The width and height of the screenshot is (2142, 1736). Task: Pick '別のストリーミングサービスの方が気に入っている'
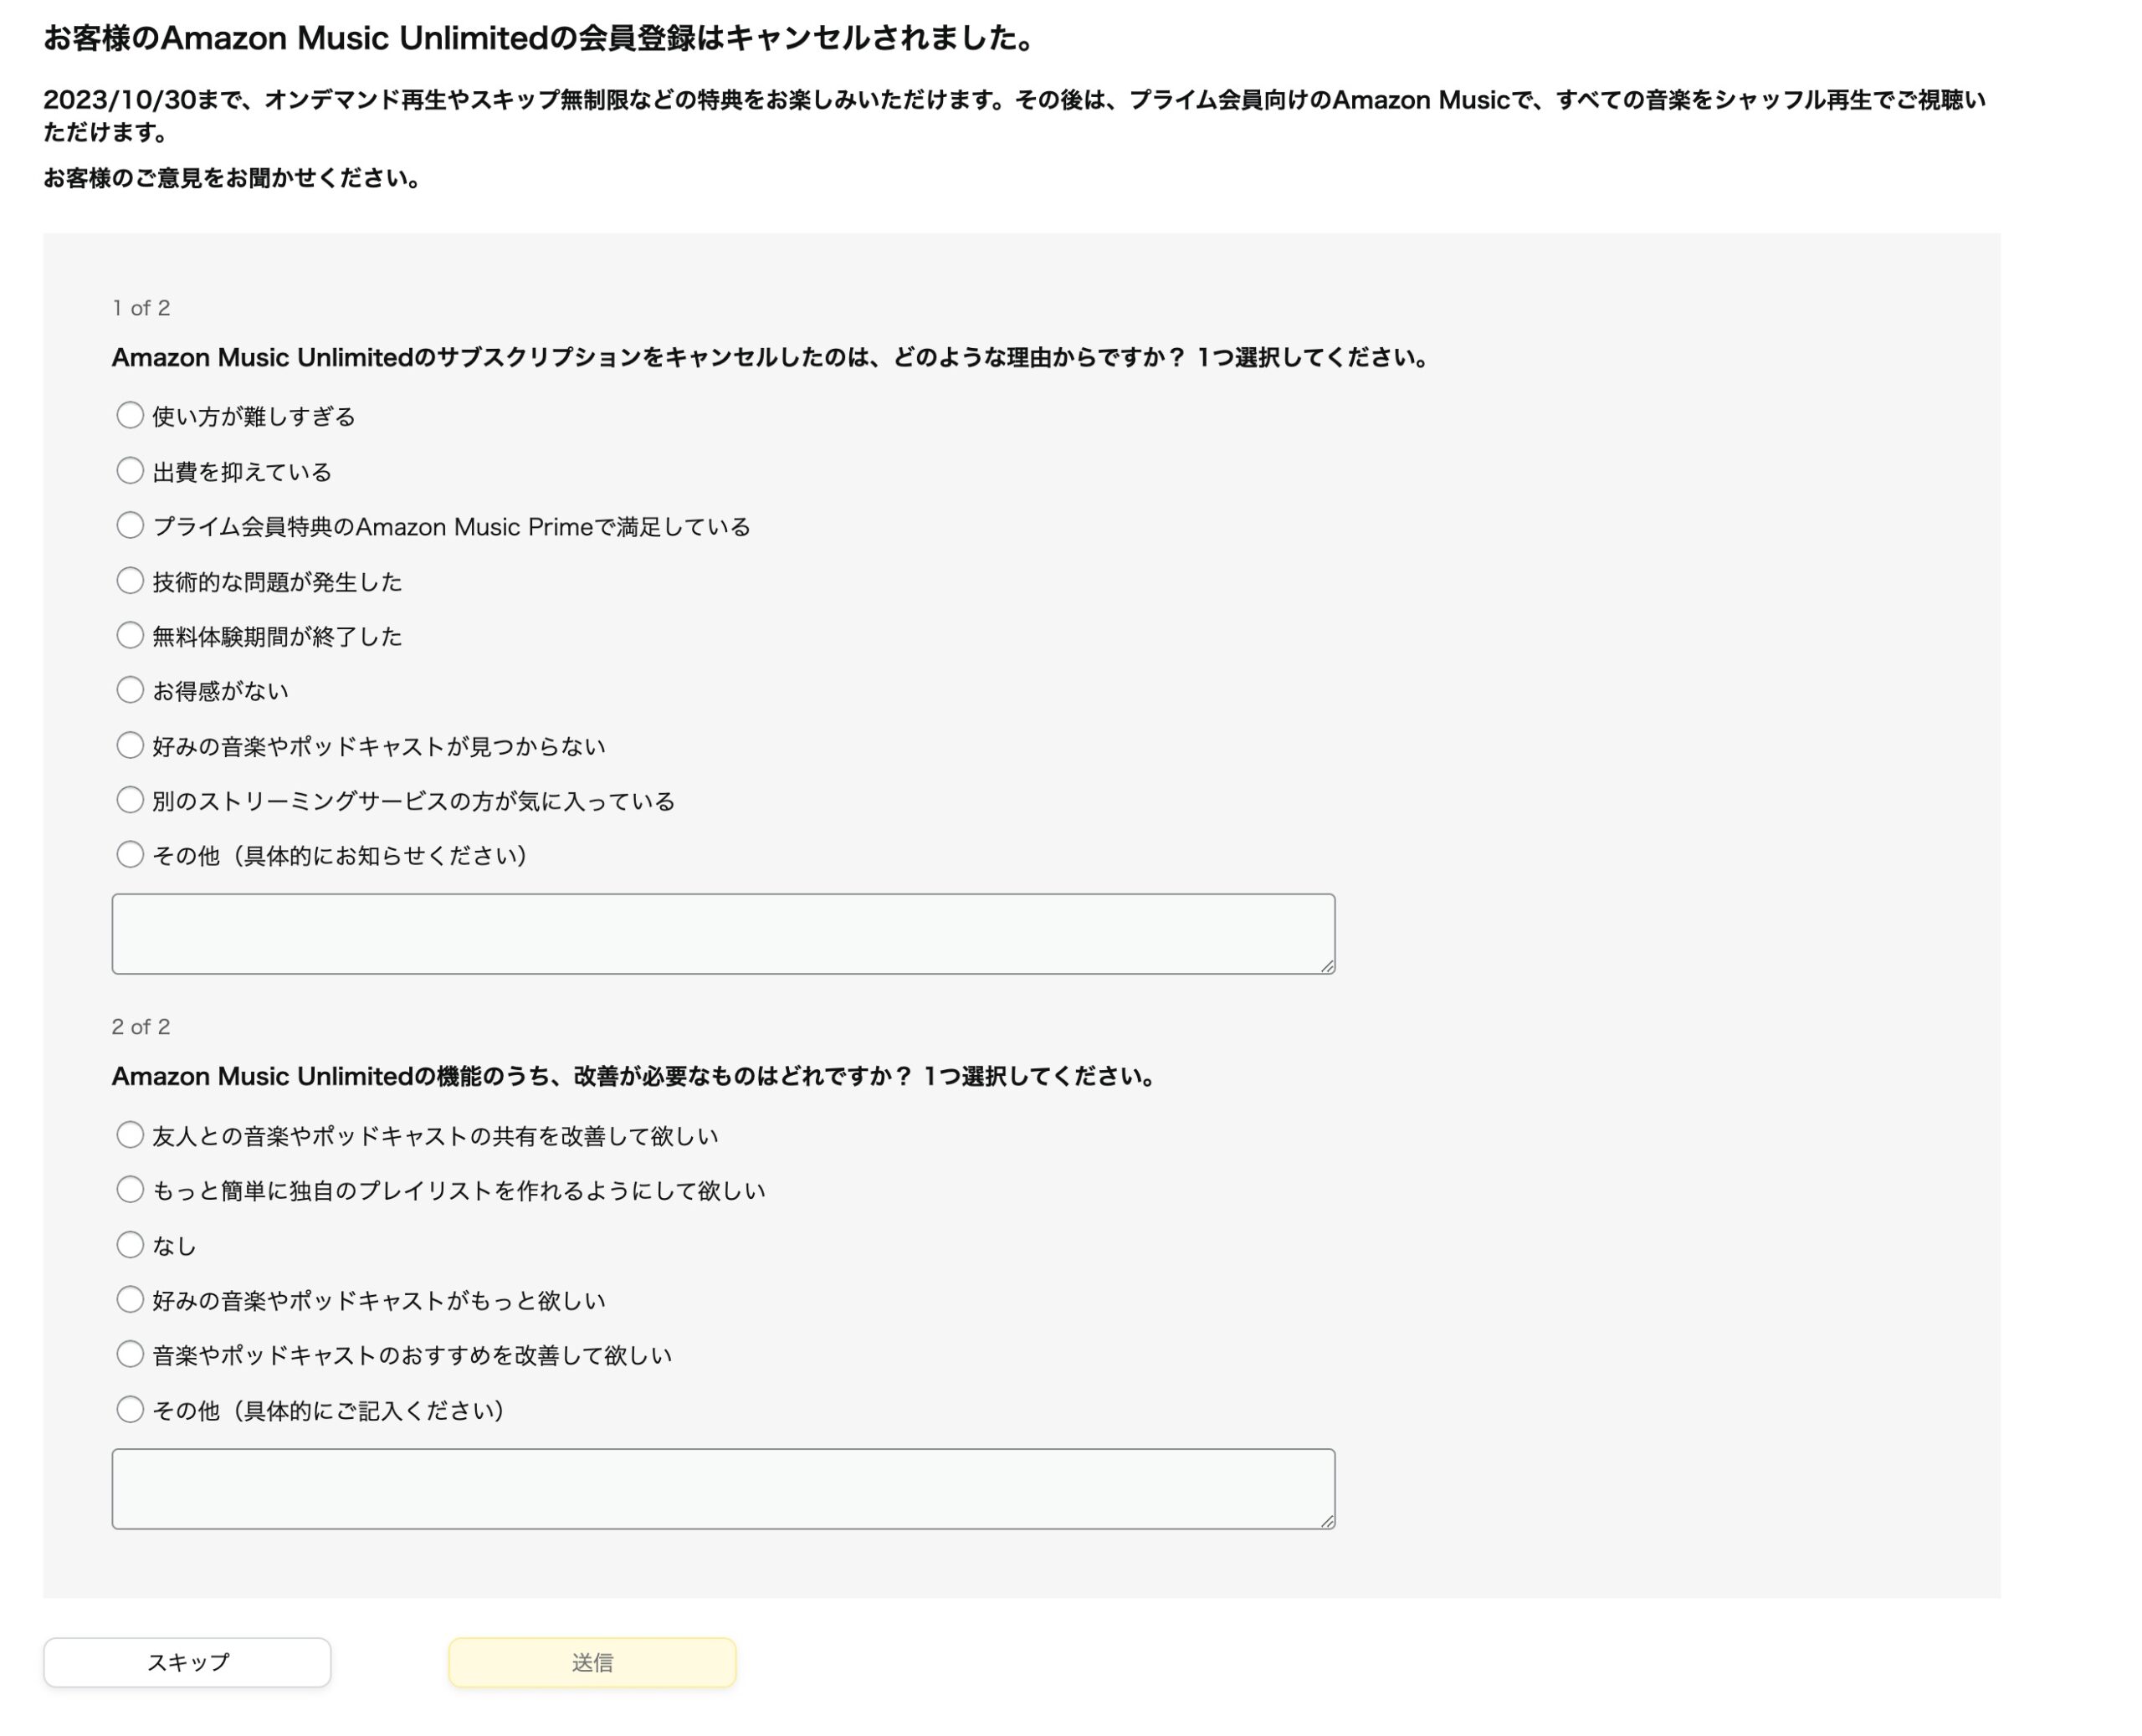tap(130, 800)
